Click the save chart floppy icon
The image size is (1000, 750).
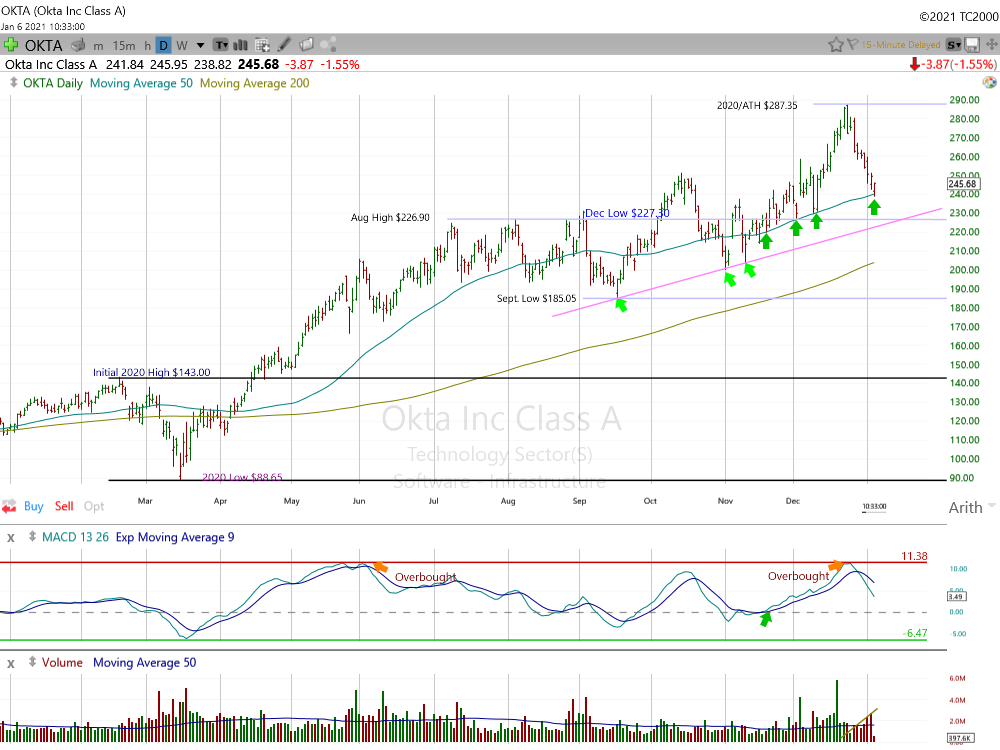tap(972, 45)
